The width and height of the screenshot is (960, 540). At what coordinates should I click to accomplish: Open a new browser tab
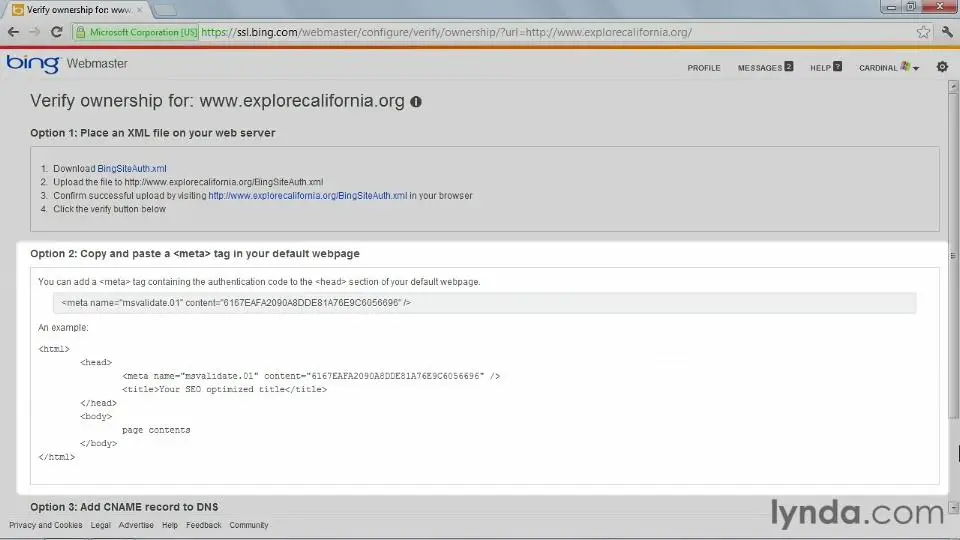click(x=164, y=10)
